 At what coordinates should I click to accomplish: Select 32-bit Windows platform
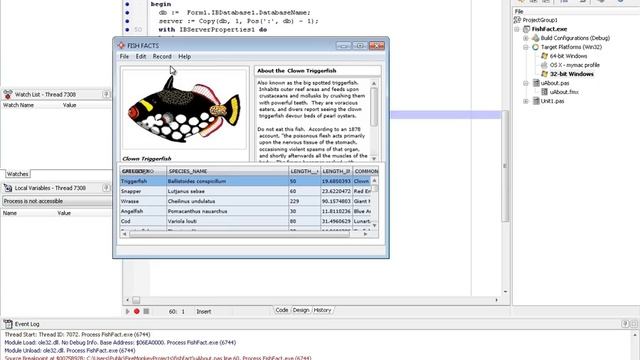[571, 74]
